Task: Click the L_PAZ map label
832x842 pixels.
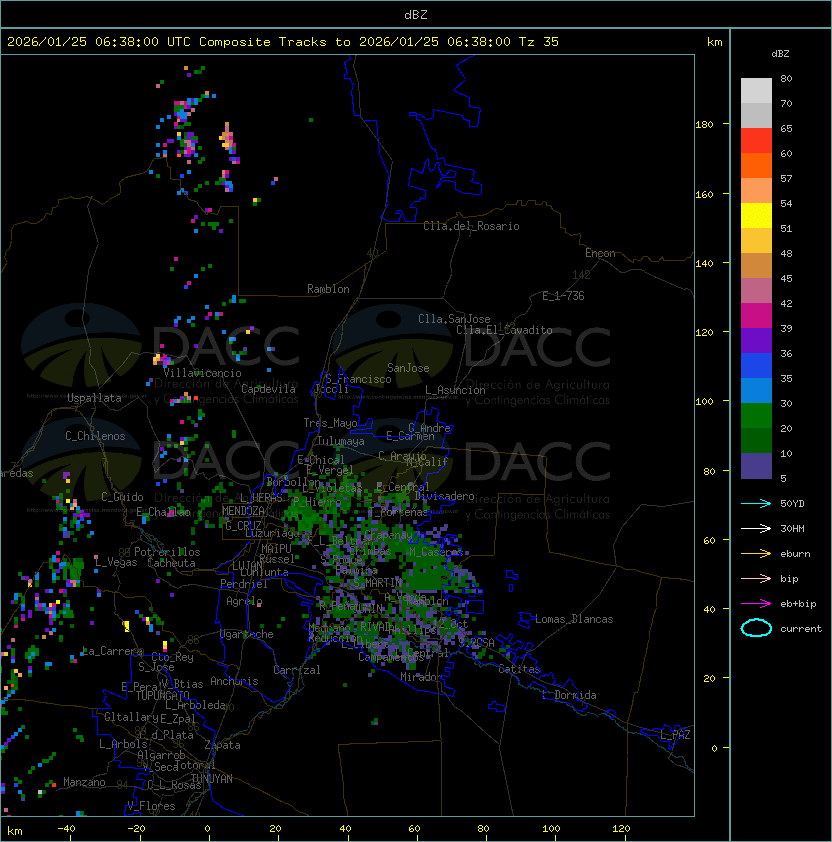Action: pos(675,735)
